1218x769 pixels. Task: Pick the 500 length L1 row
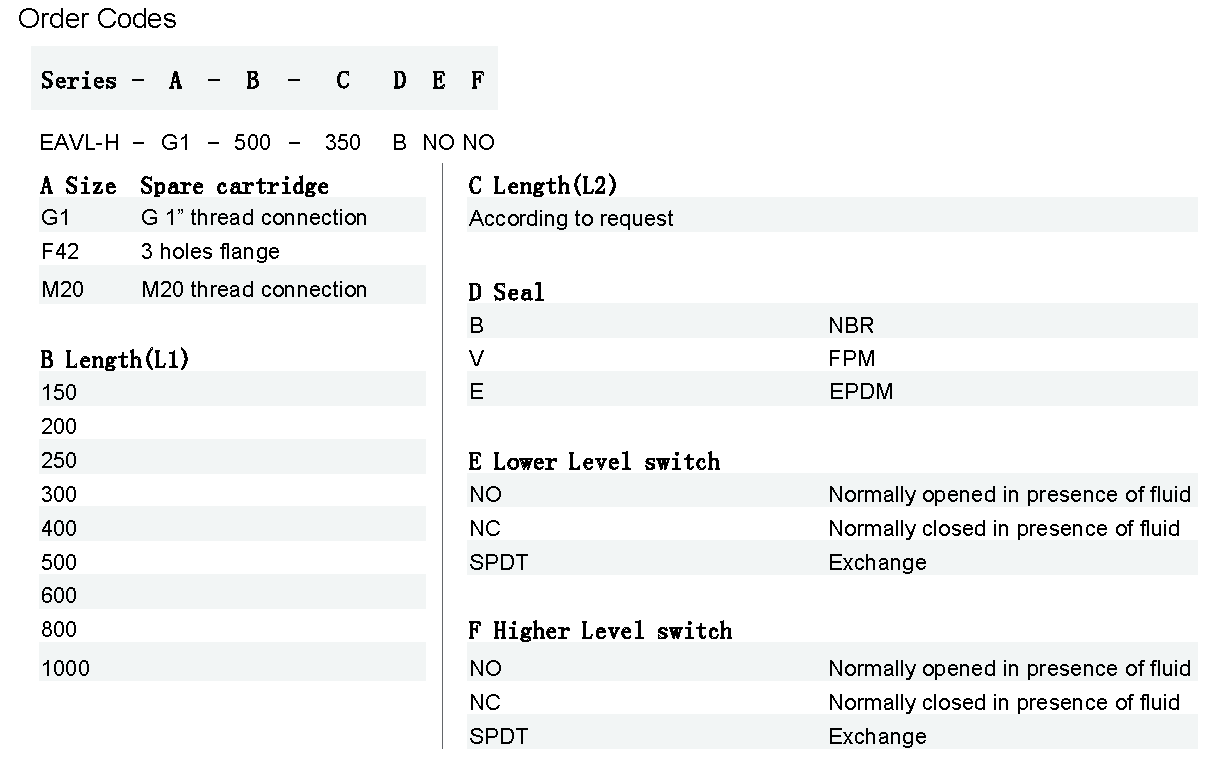[59, 562]
